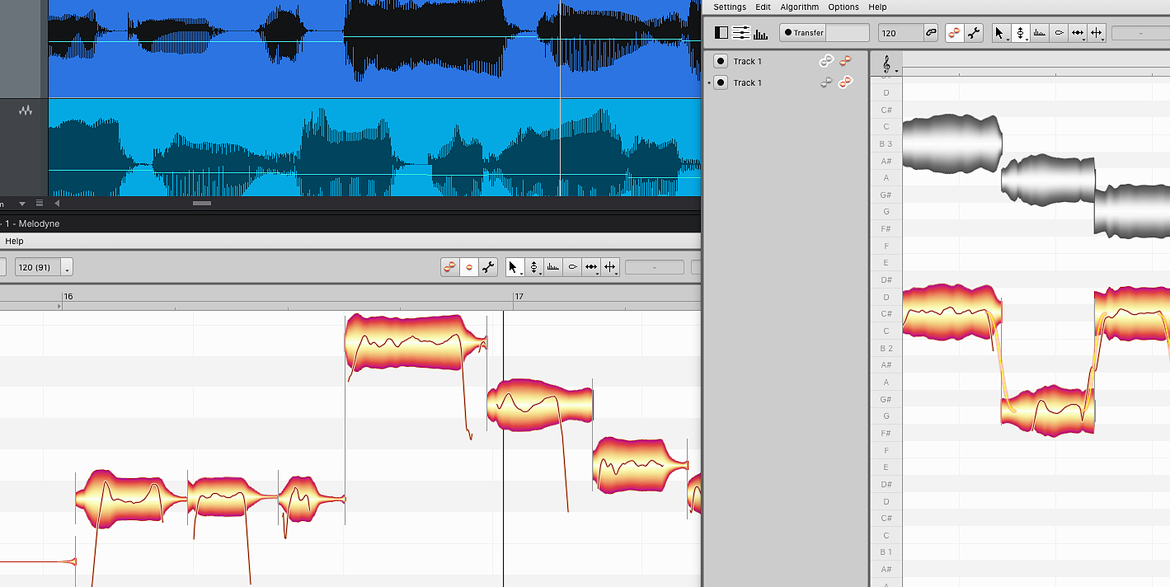Select the Pitch tool in right window

tap(1020, 33)
